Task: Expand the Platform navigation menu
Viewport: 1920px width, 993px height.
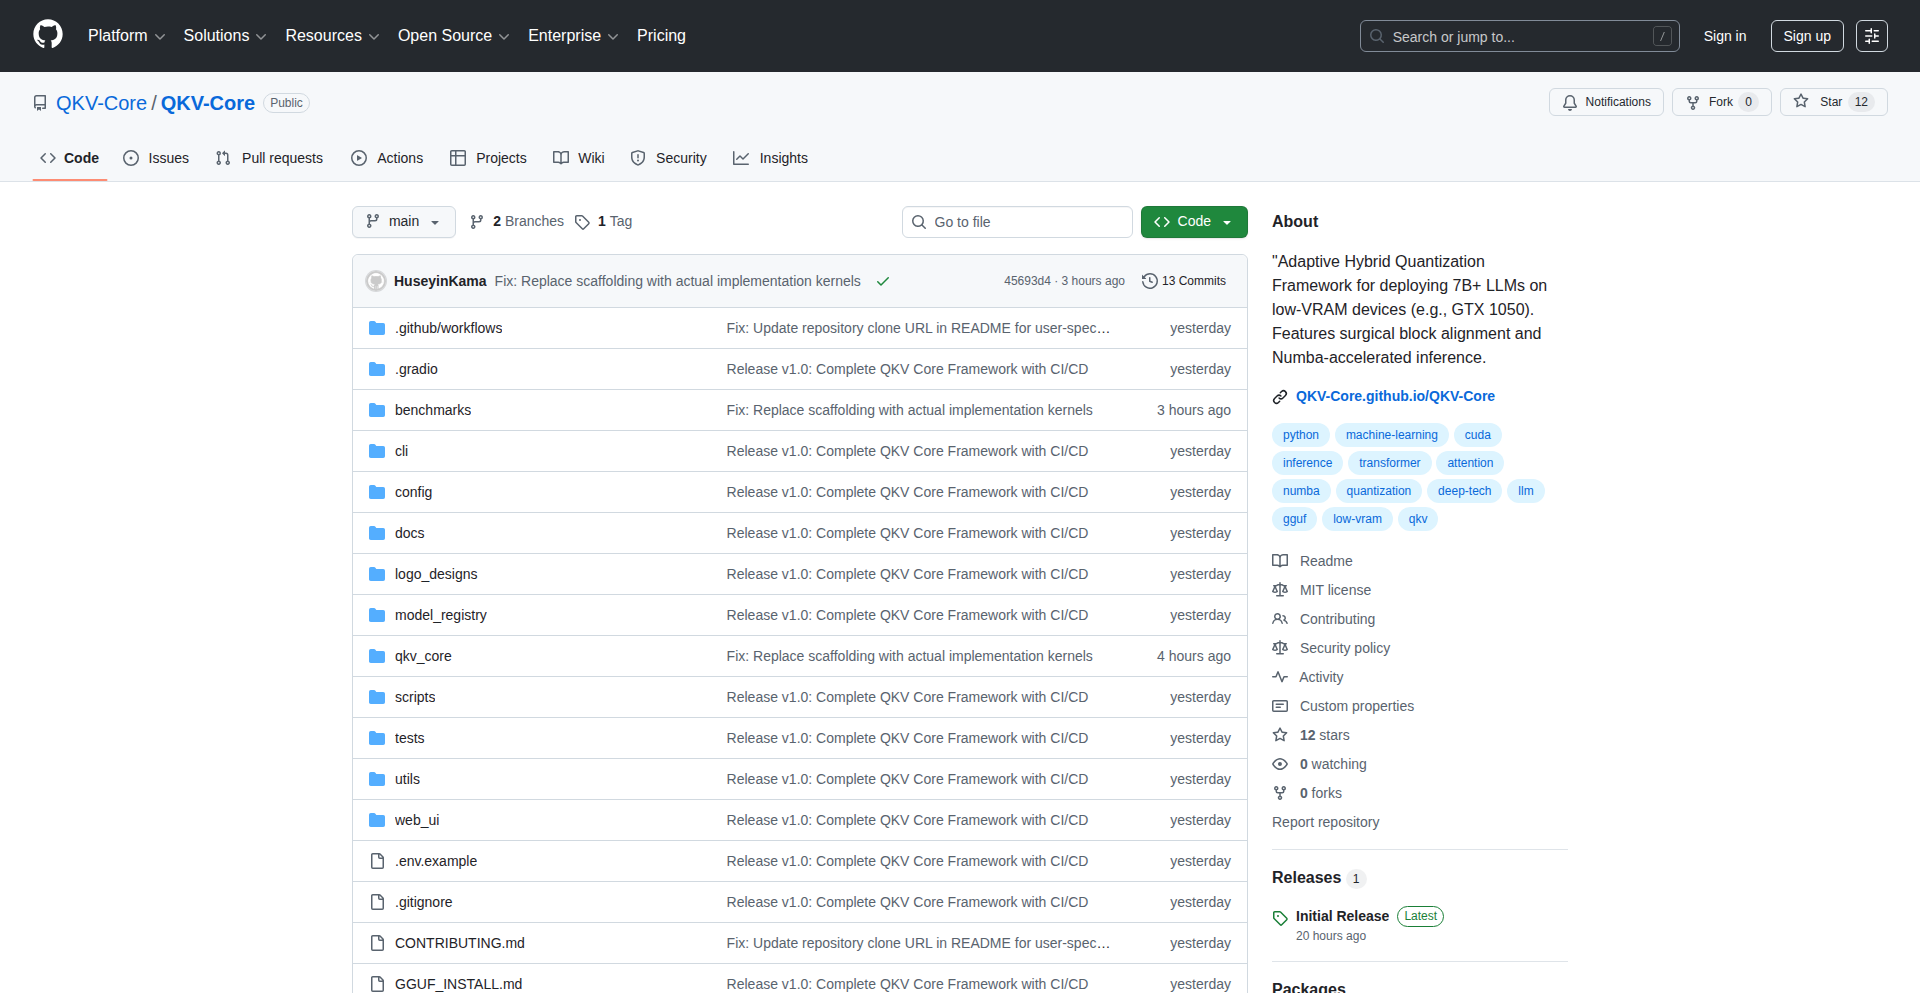Action: [x=126, y=36]
